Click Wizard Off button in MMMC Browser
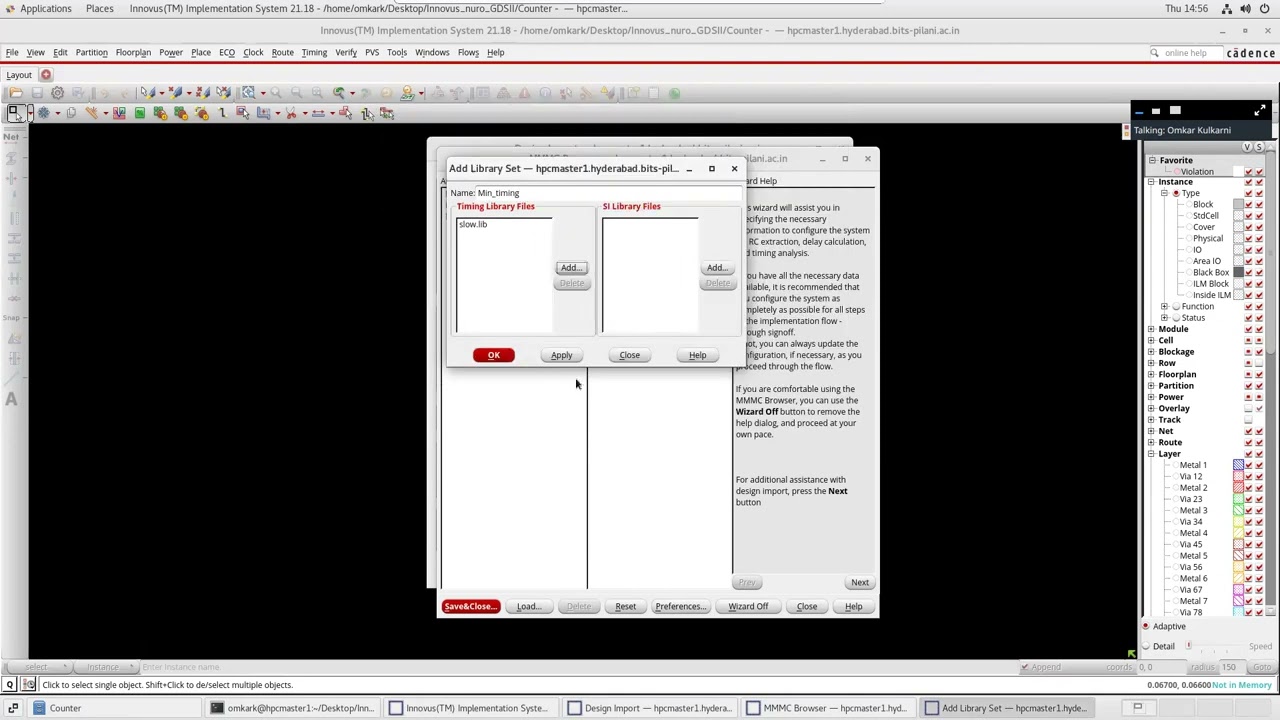The height and width of the screenshot is (720, 1280). 748,606
